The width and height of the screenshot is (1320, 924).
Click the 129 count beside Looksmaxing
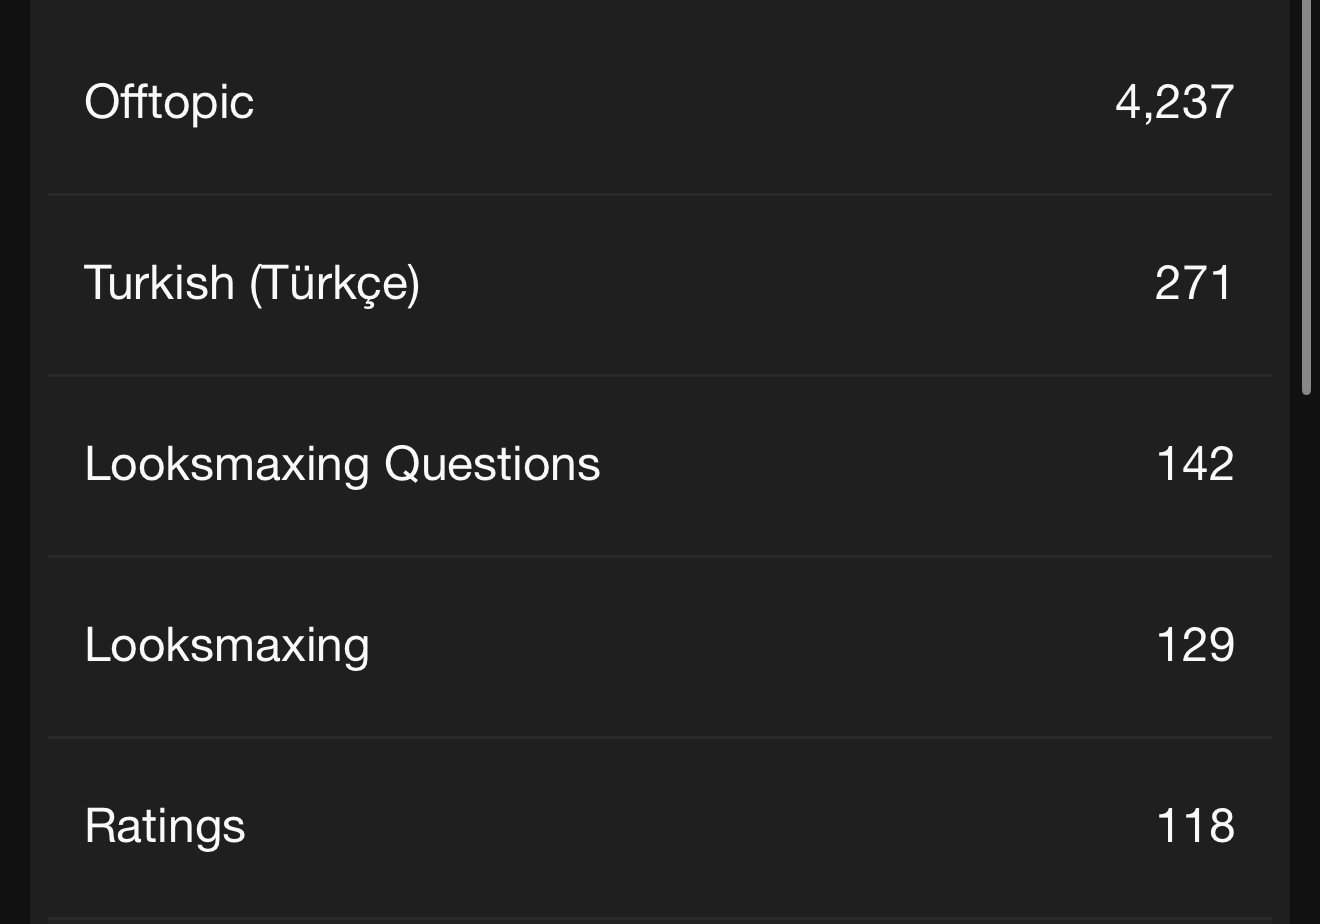pyautogui.click(x=1194, y=645)
